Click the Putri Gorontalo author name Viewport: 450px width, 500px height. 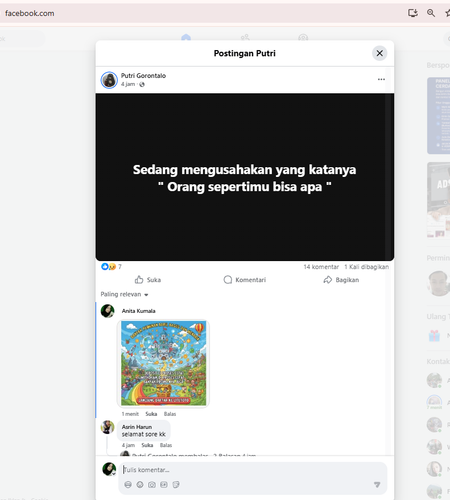pyautogui.click(x=143, y=76)
